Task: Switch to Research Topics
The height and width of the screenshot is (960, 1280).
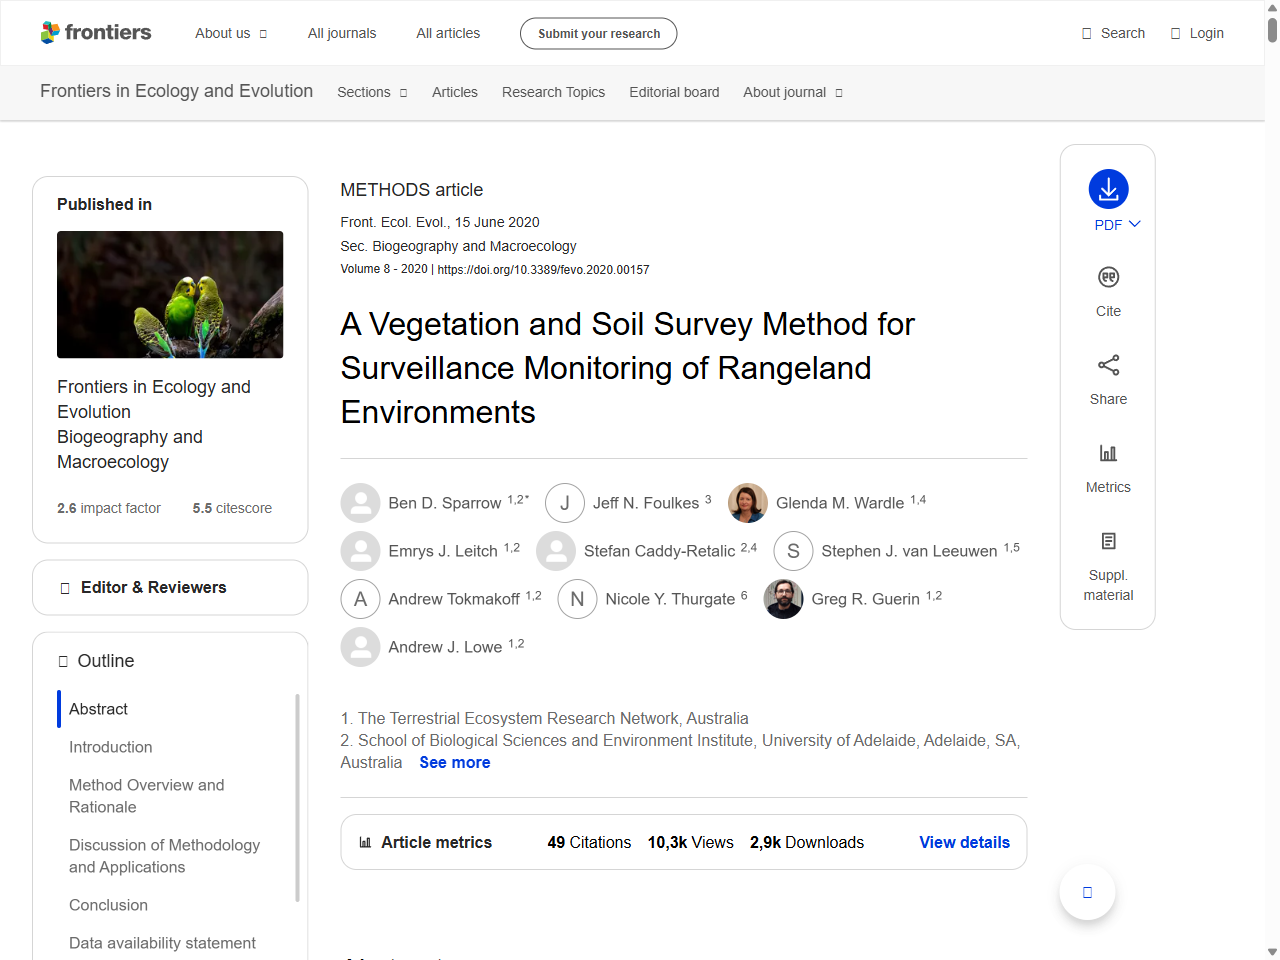Action: click(x=553, y=92)
